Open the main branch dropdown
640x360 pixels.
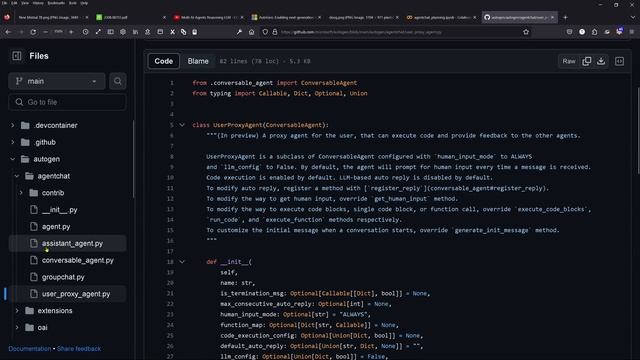[57, 81]
